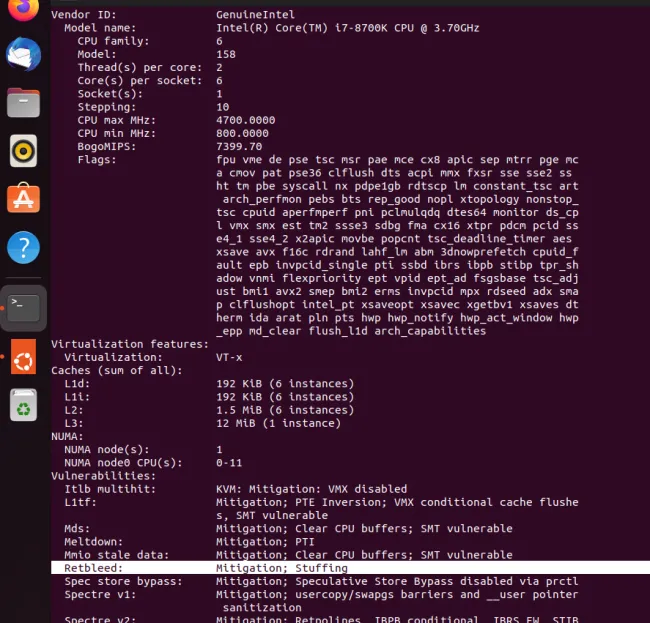Screen dimensions: 650x623
Task: Click the CPU family label
Action: [x=113, y=41]
